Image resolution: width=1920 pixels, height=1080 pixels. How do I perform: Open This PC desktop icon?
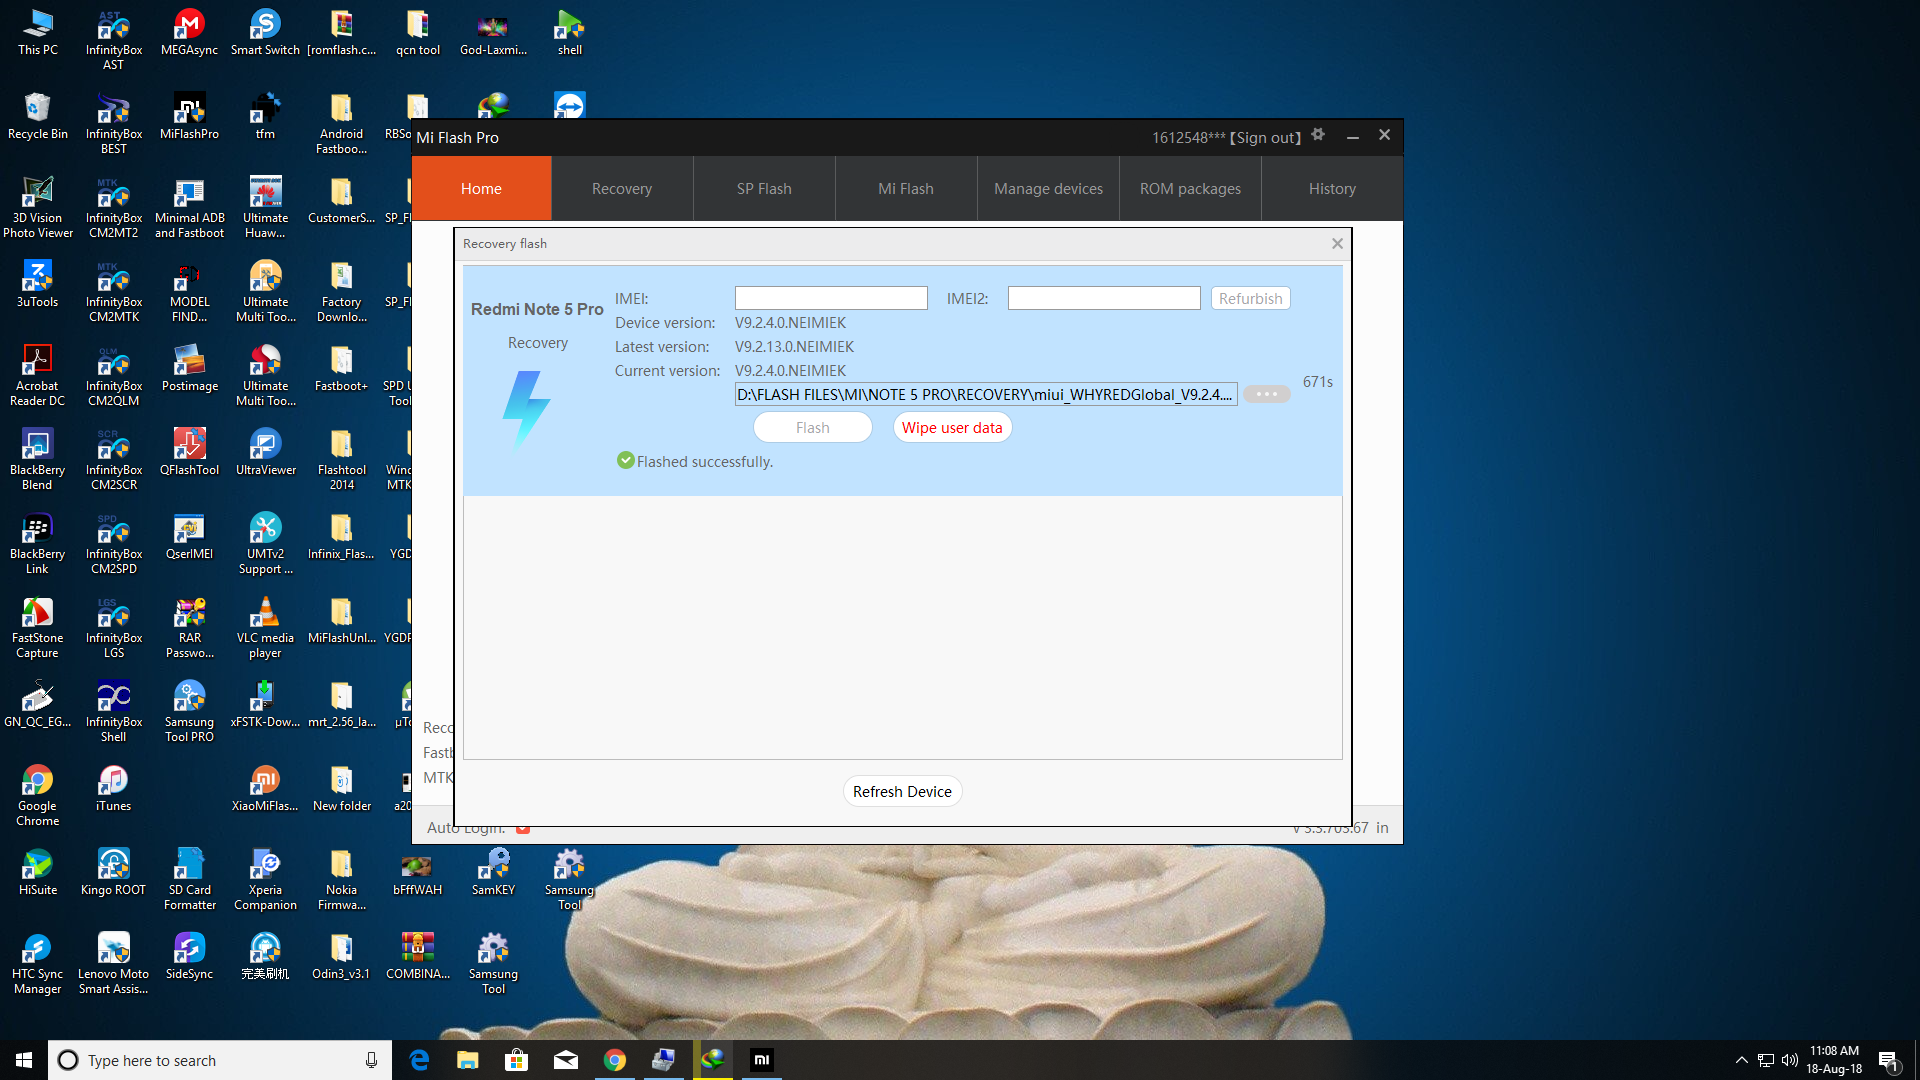pos(38,33)
